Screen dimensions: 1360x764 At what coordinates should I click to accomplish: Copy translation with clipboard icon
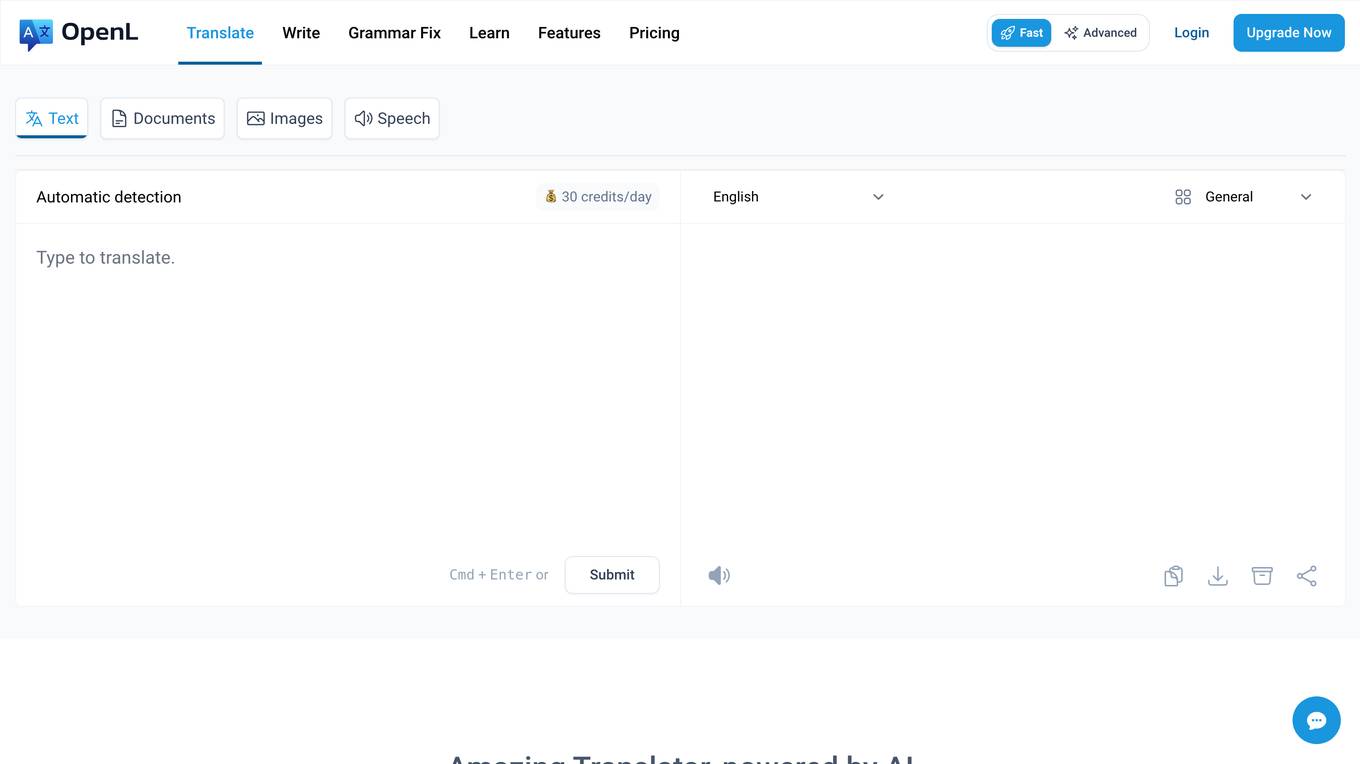[1173, 576]
